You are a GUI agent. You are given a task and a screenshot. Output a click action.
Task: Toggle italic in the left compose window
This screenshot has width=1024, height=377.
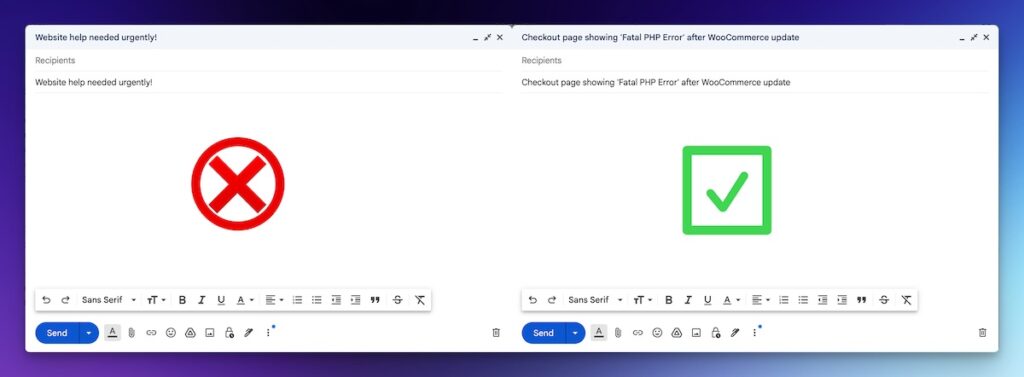[202, 300]
